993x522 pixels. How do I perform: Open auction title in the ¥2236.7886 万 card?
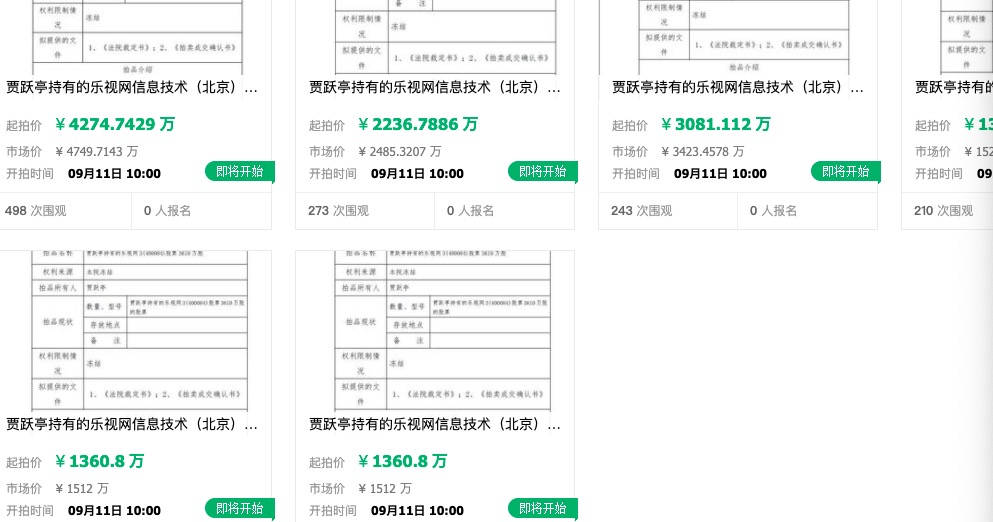[435, 87]
